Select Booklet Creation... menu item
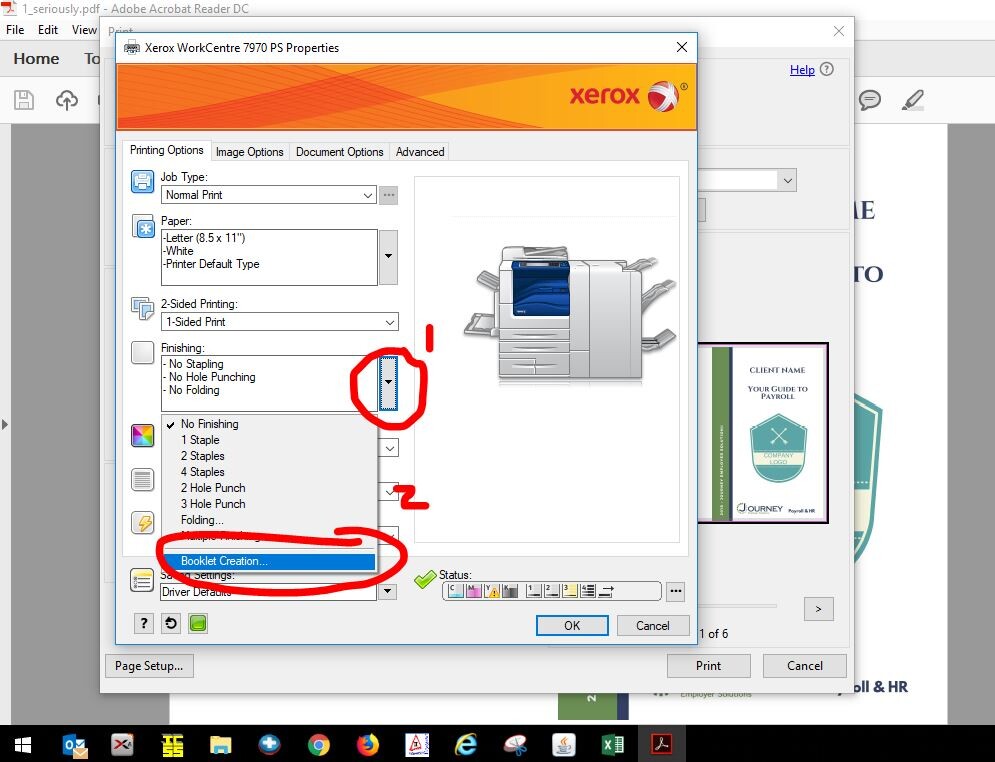Image resolution: width=995 pixels, height=762 pixels. (269, 561)
